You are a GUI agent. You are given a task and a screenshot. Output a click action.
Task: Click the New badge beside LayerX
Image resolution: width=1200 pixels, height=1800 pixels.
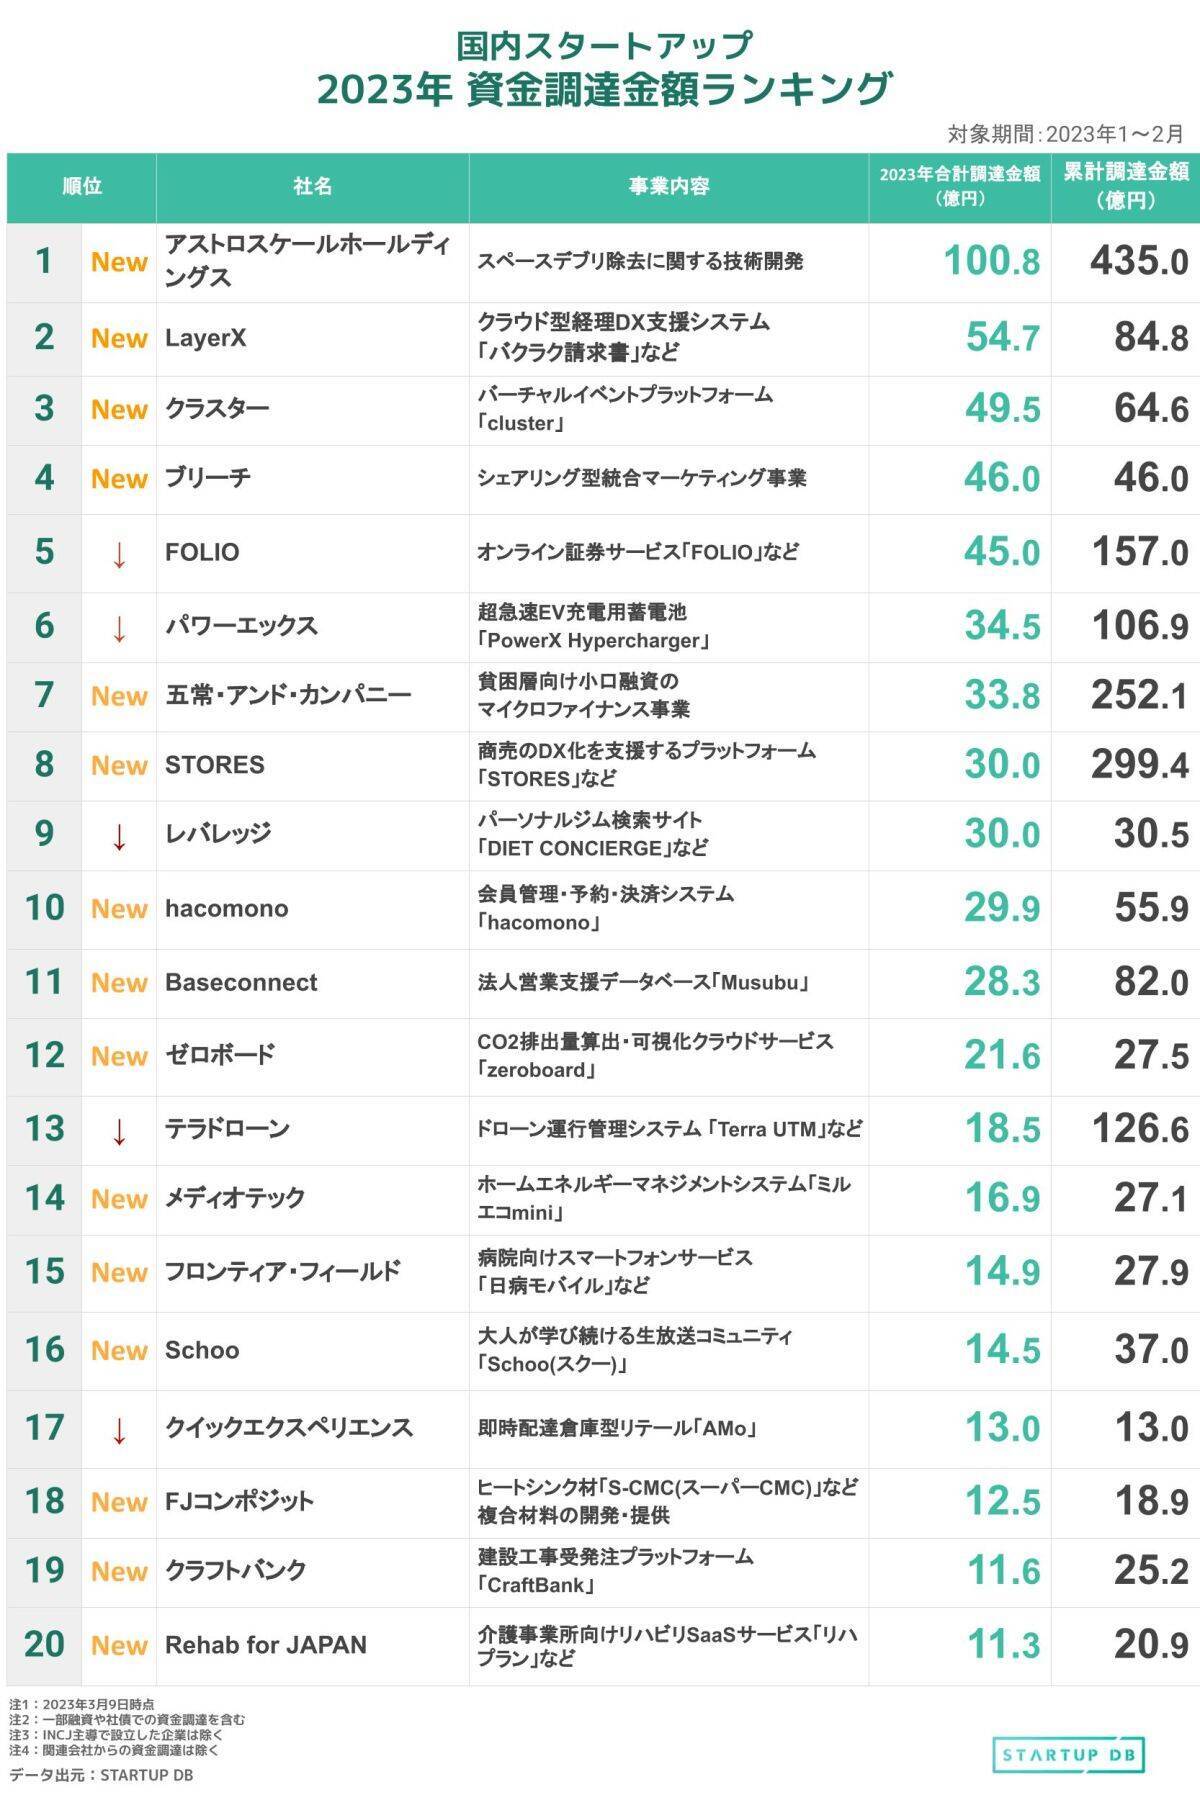tap(119, 339)
